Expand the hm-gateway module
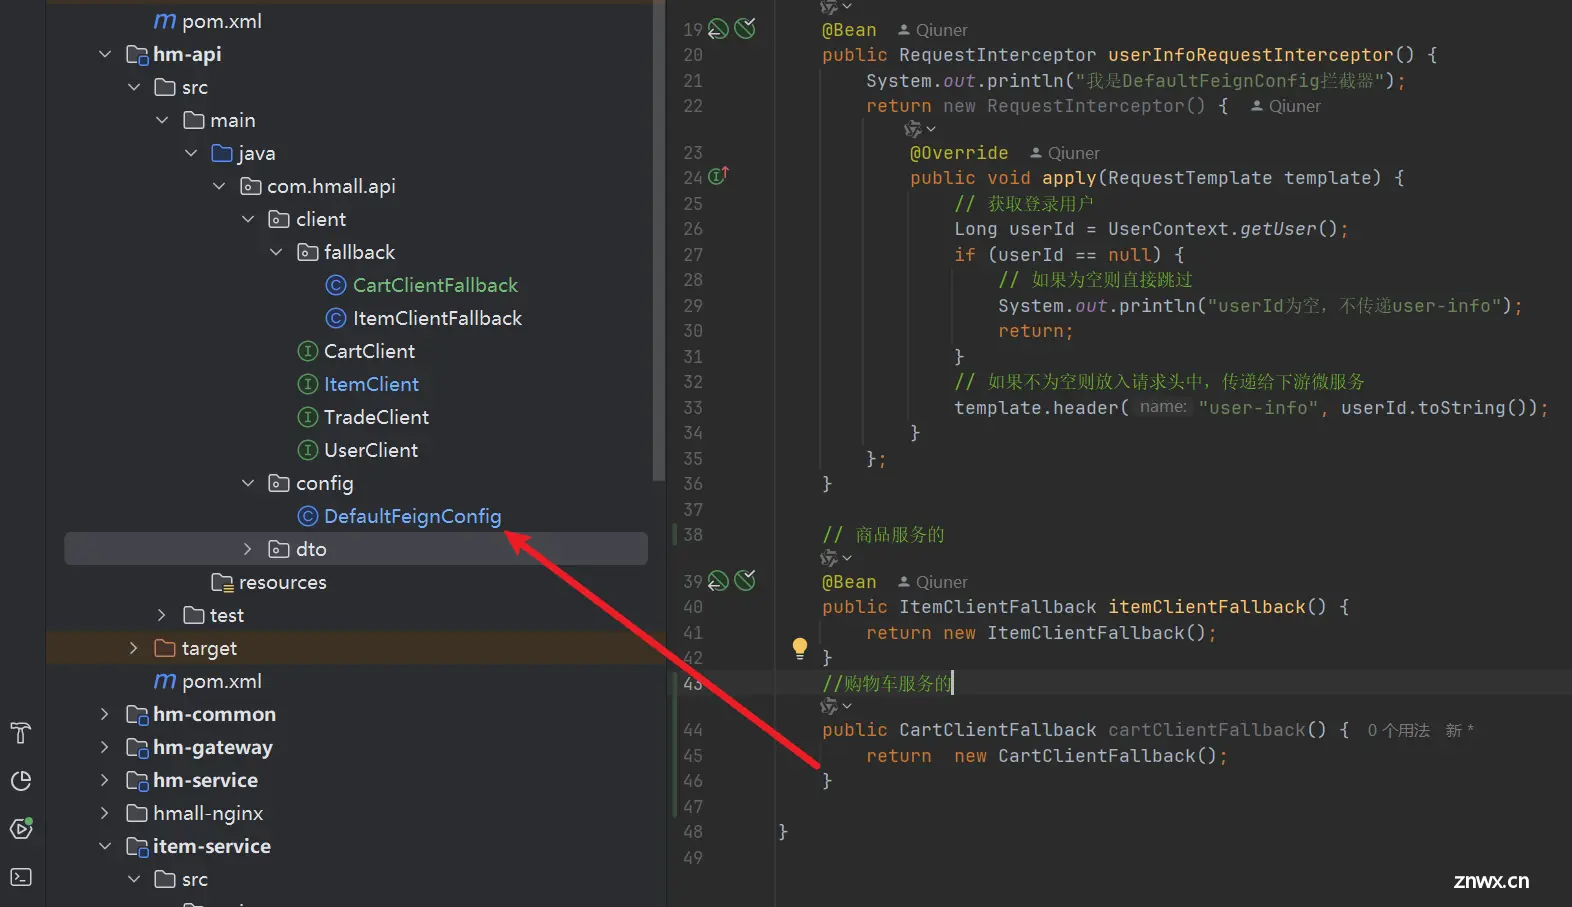 click(x=105, y=747)
